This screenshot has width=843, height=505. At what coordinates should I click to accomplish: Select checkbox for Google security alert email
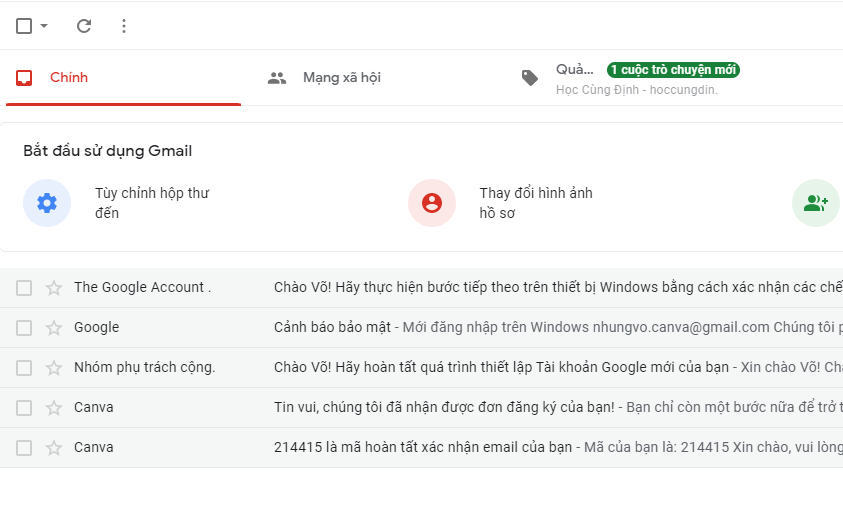24,328
